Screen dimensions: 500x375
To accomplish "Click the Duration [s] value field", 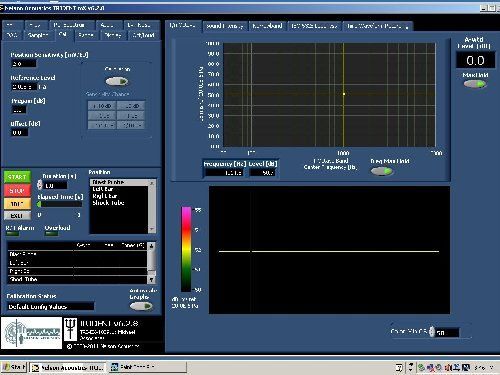I will (55, 185).
